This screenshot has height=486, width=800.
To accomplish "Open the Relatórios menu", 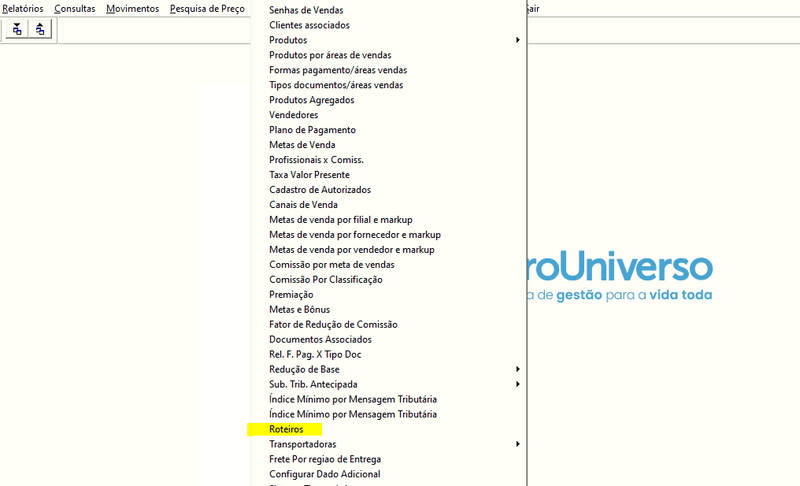I will coord(23,8).
